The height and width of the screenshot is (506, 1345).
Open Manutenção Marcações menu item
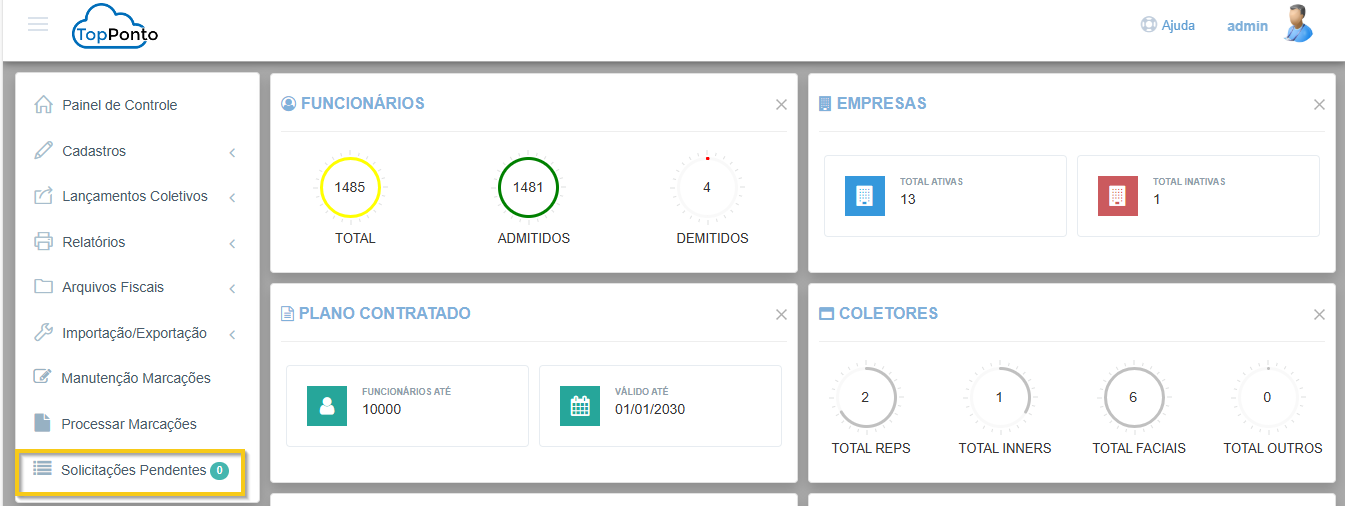click(135, 378)
